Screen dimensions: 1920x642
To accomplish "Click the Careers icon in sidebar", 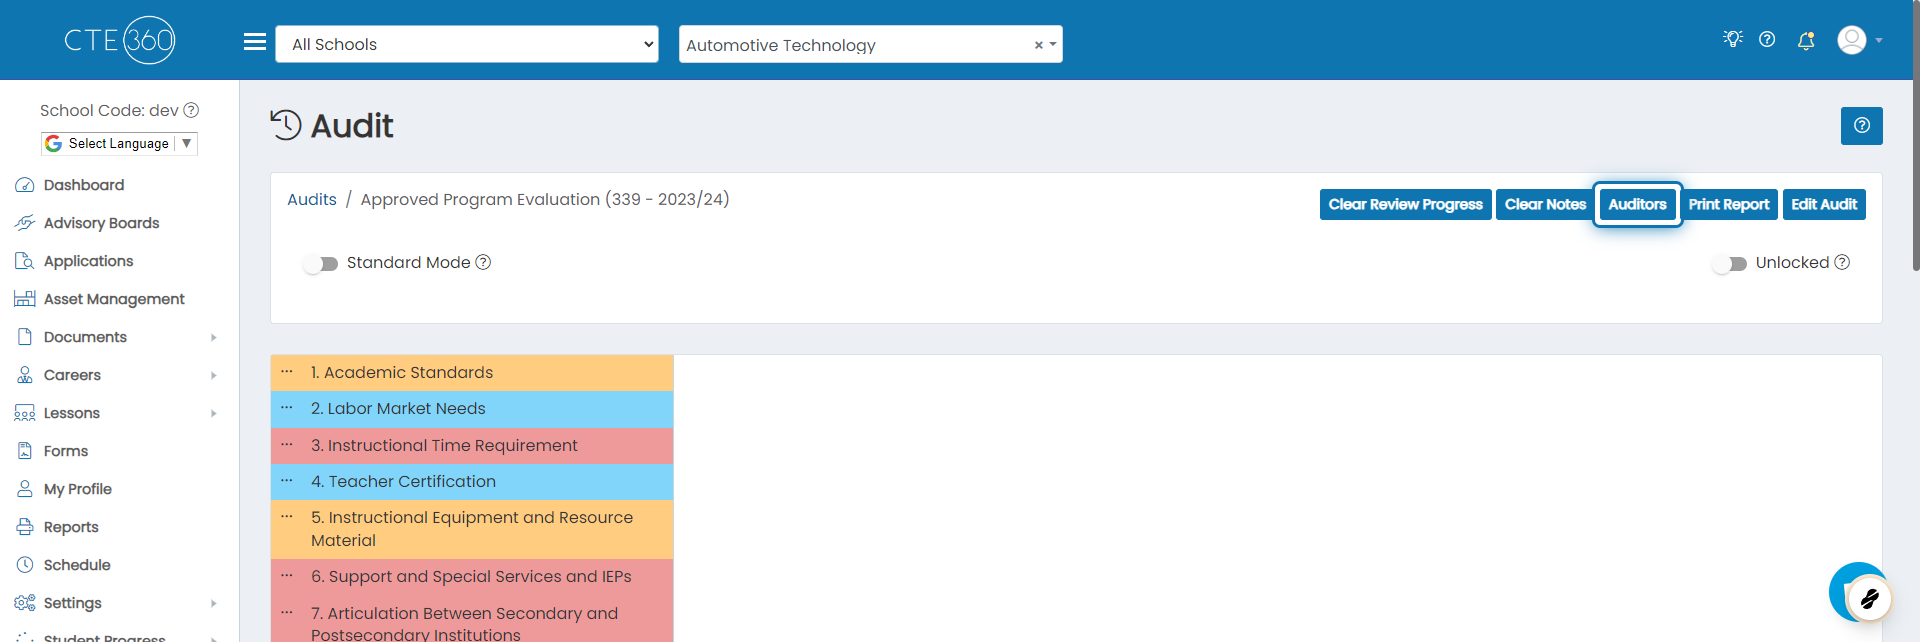I will (x=25, y=375).
